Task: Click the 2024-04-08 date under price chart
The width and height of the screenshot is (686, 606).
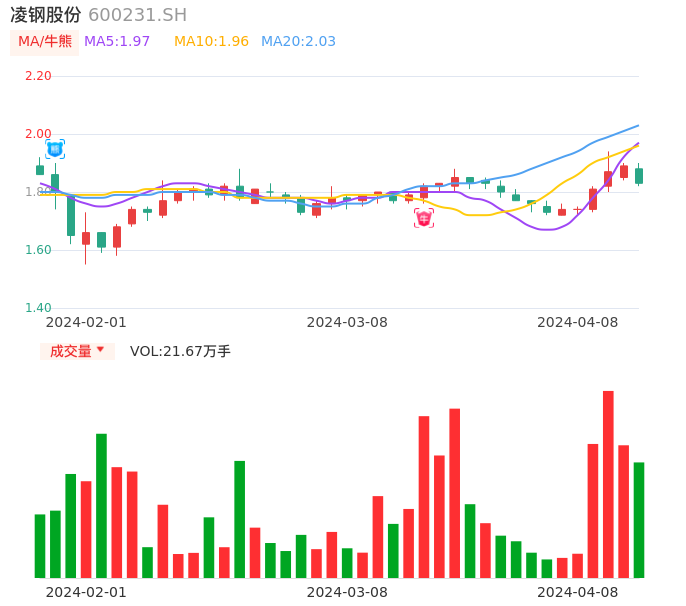Action: [578, 322]
